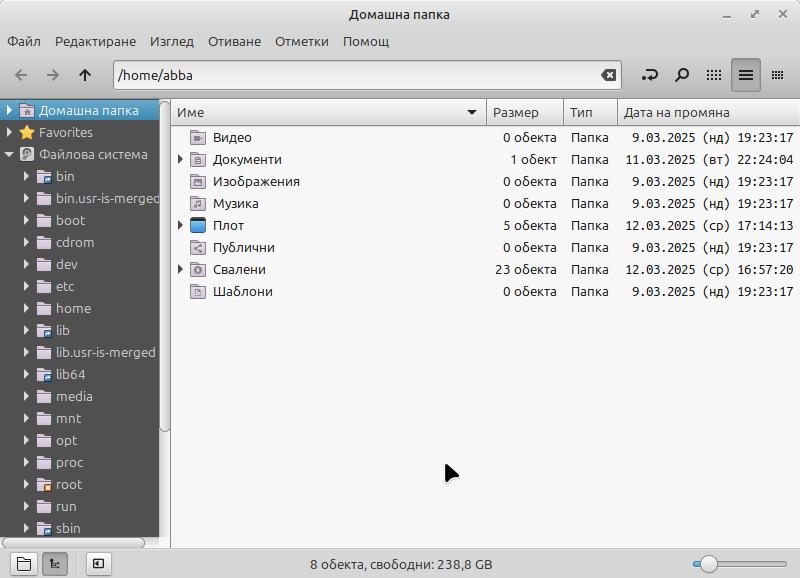
Task: Expand the etc tree node
Action: coord(26,286)
